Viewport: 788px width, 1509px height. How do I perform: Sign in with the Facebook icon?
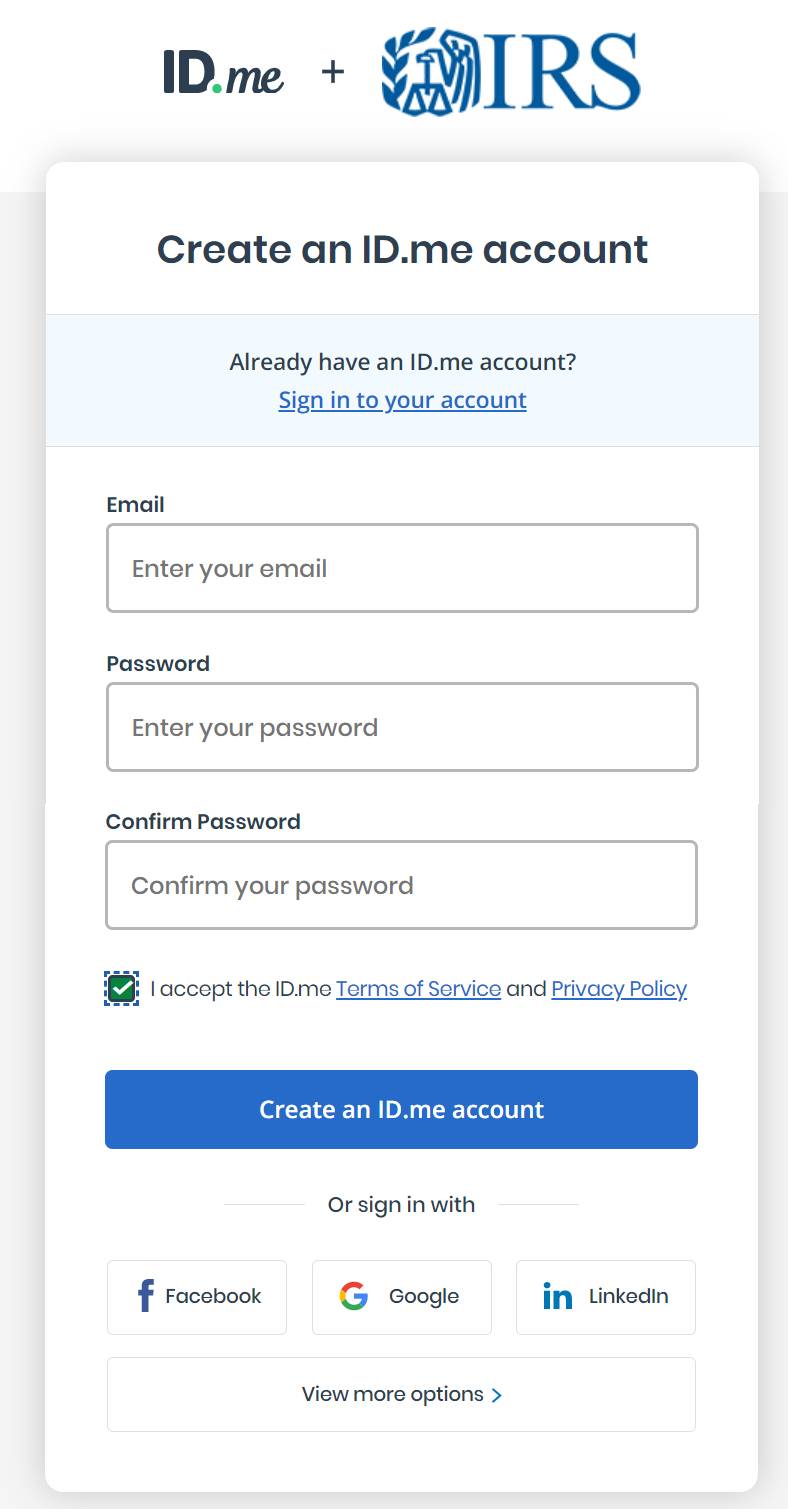tap(146, 1297)
